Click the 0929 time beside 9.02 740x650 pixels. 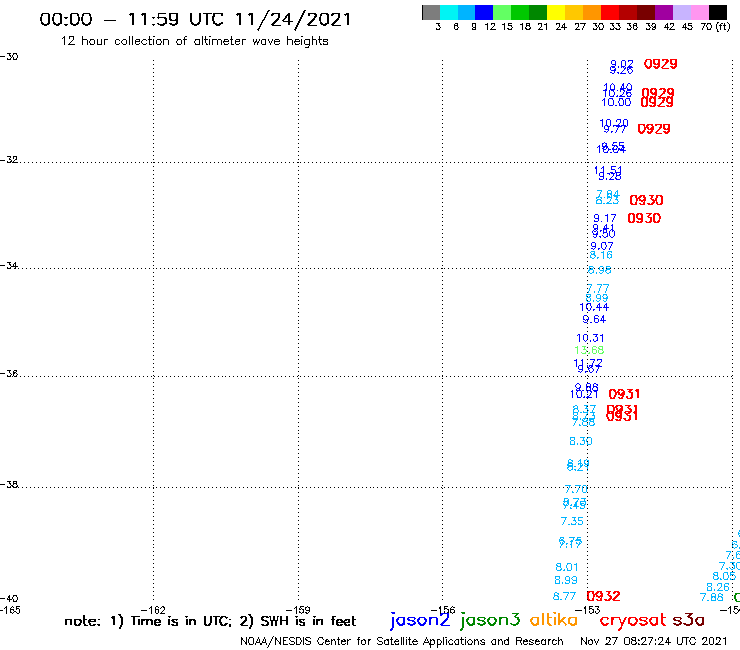(661, 64)
